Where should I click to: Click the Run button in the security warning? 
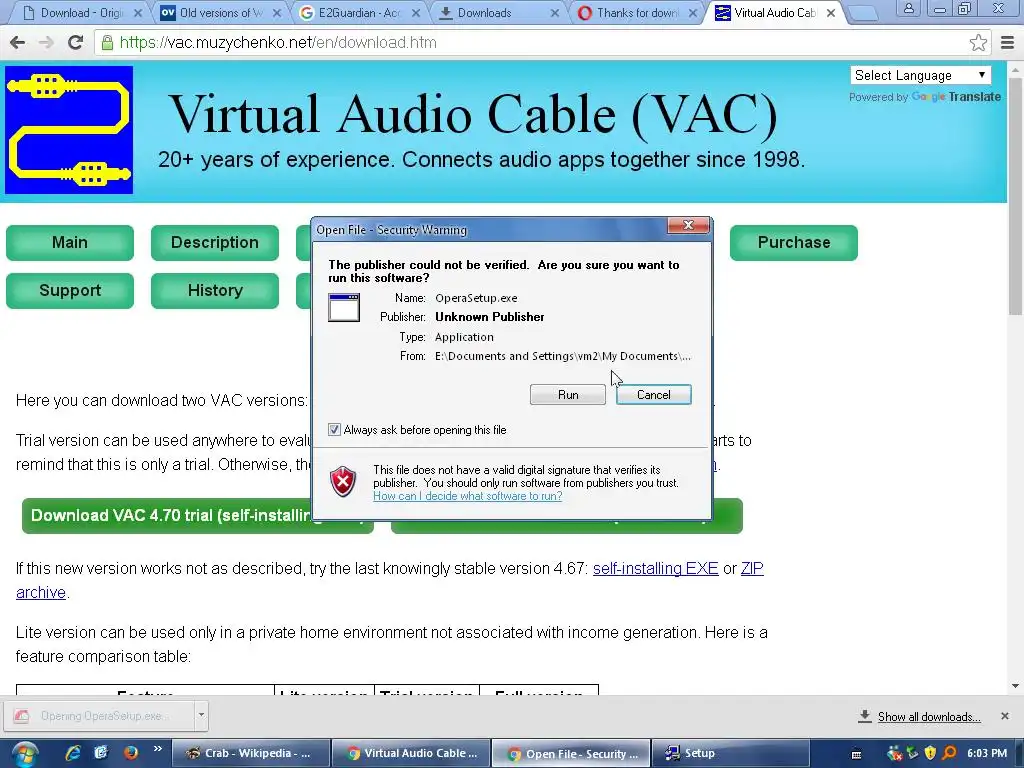click(568, 394)
